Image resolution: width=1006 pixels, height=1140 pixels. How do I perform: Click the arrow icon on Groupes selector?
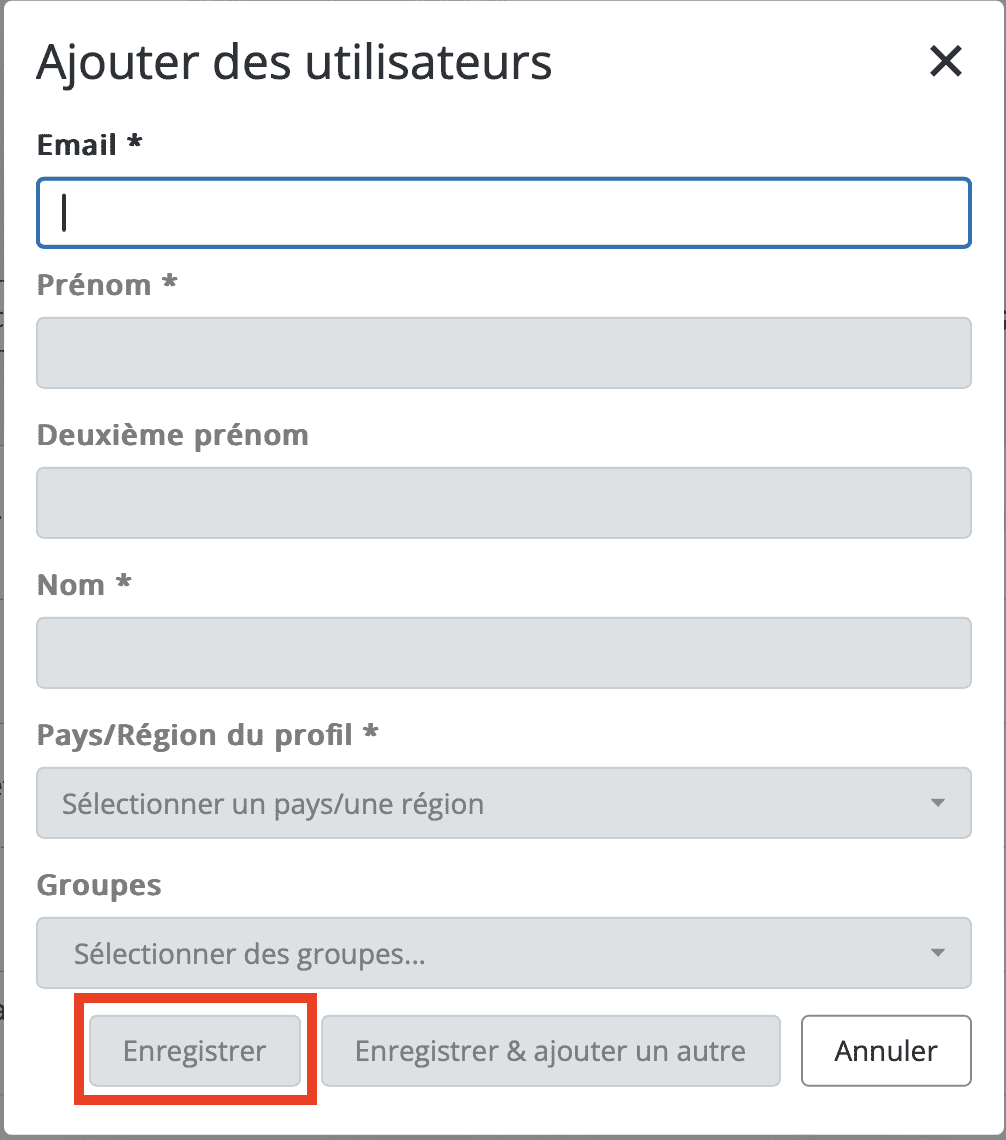pyautogui.click(x=938, y=953)
